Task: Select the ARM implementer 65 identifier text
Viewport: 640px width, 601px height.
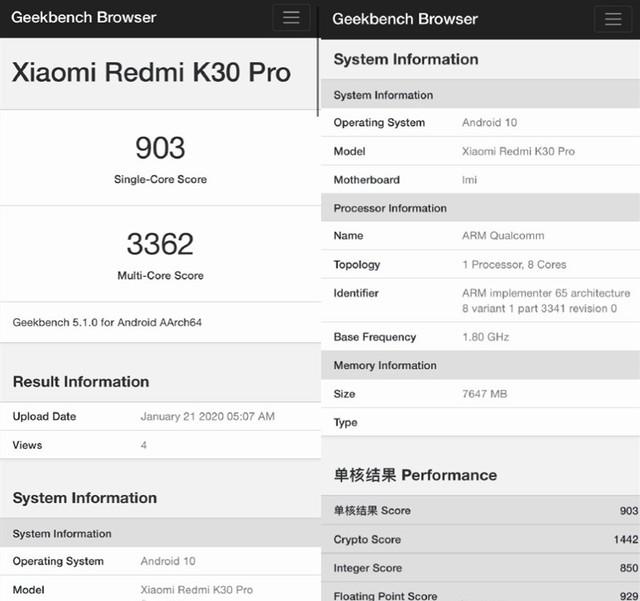Action: pos(546,300)
